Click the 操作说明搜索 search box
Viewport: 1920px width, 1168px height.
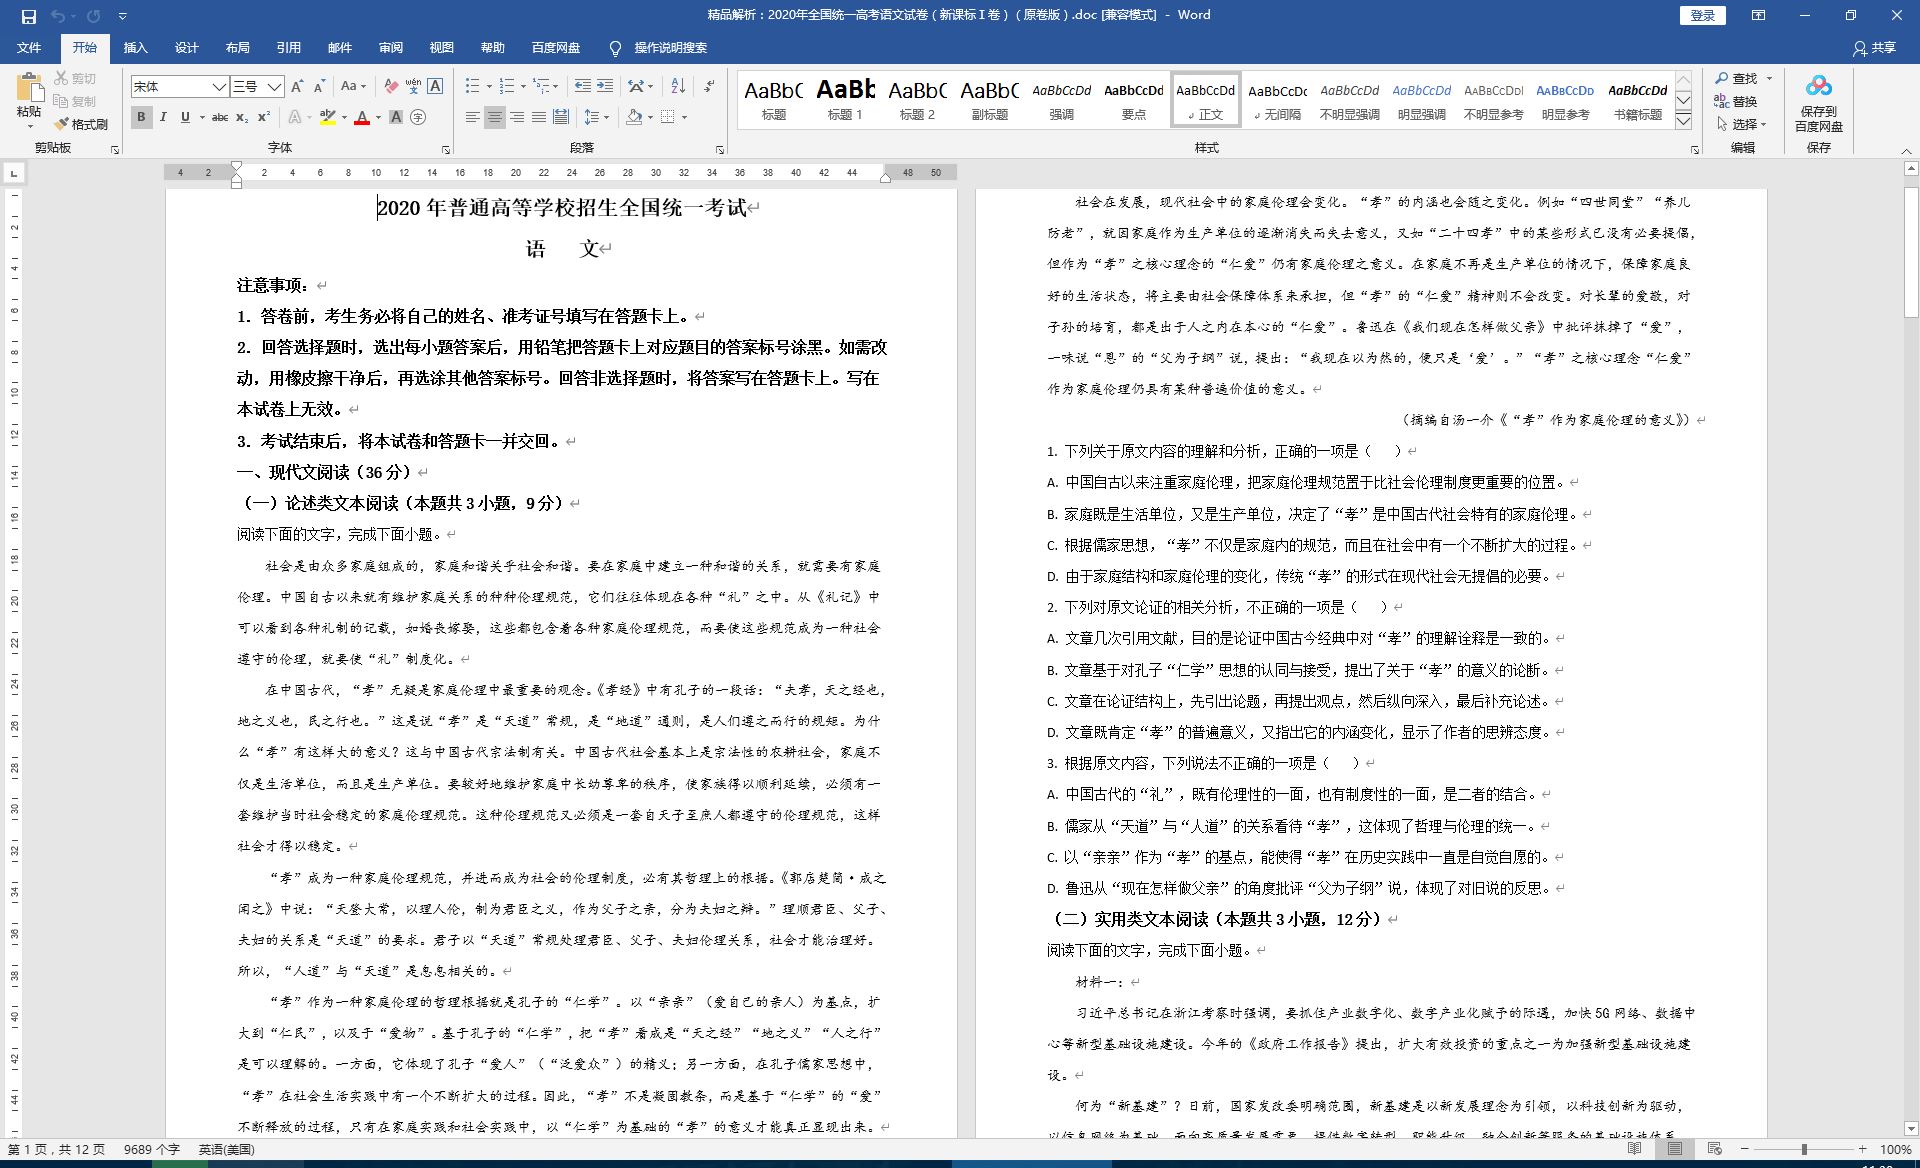point(670,48)
